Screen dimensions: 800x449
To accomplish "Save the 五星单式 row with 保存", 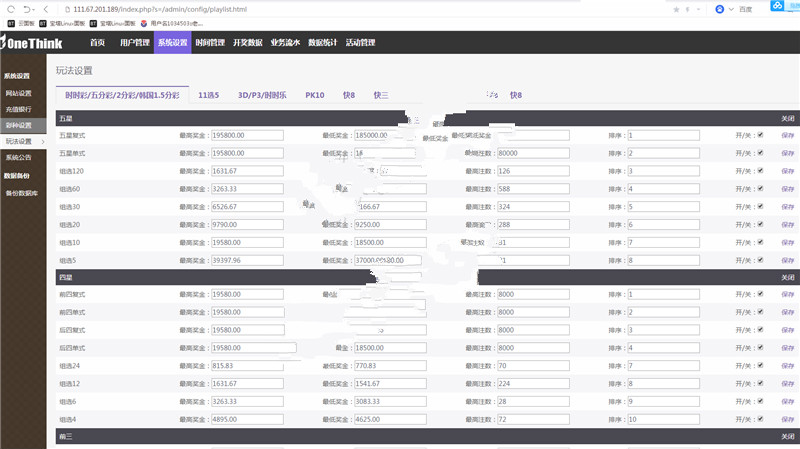I will [x=787, y=153].
